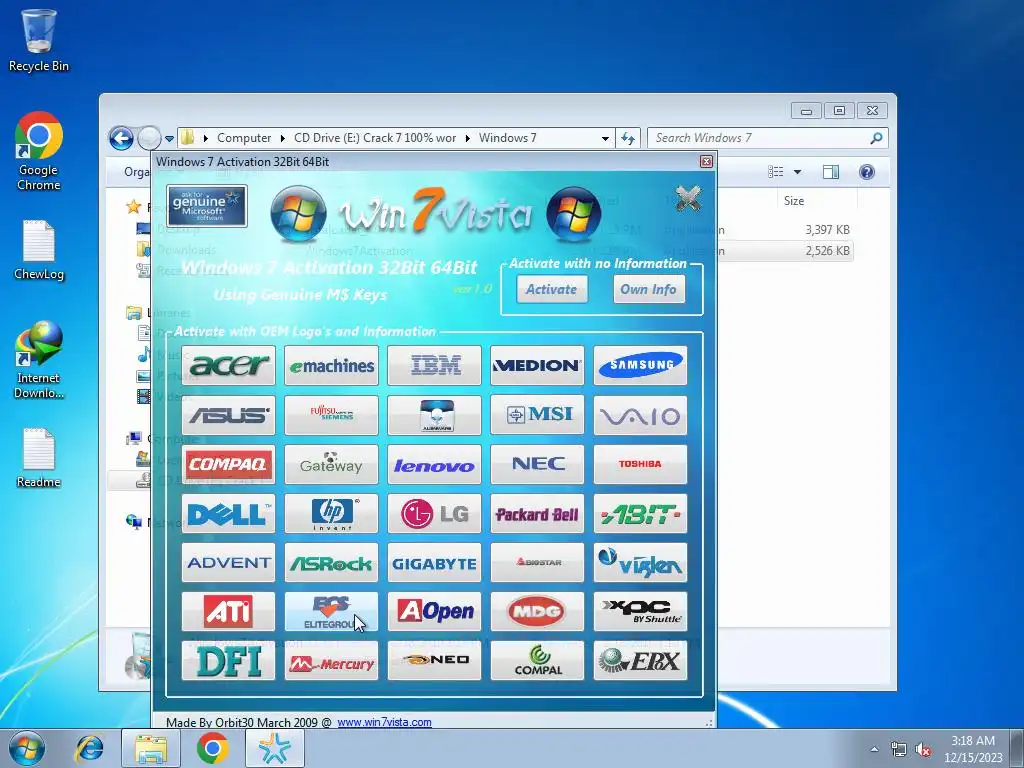Pick the Gateway OEM logo

tap(331, 464)
